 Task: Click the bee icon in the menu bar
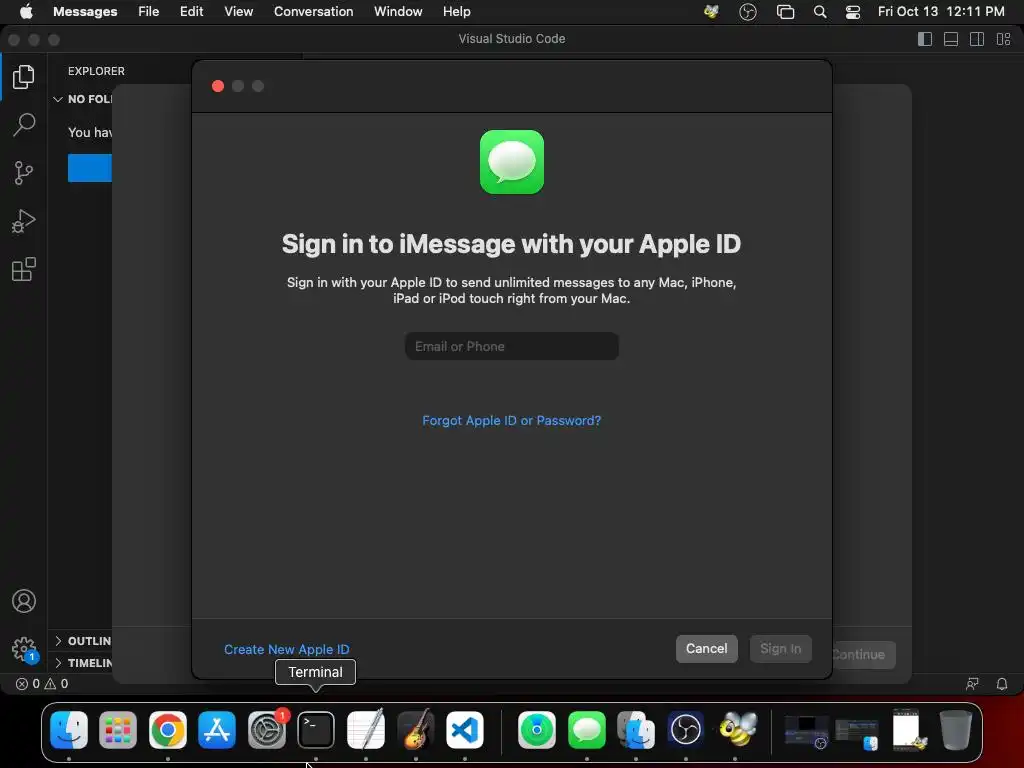[711, 12]
